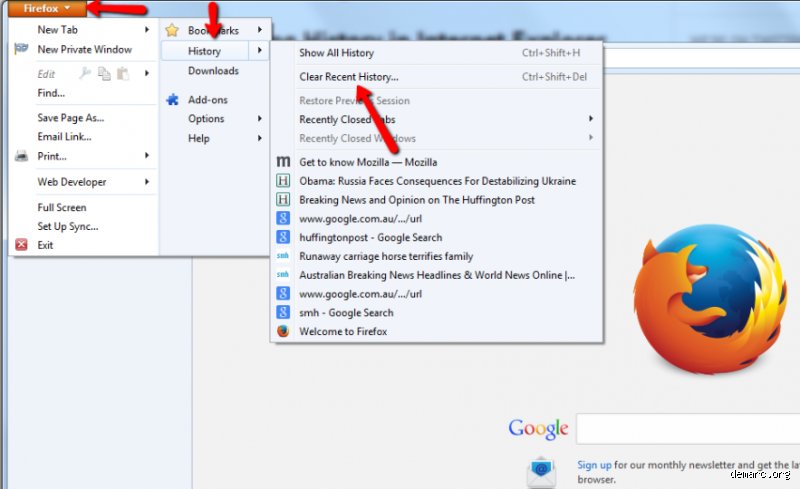Expand the Web Developer submenu arrow

point(147,182)
